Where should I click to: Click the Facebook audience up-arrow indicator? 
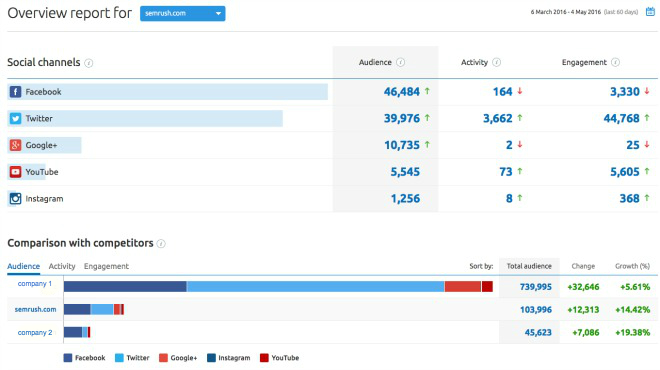click(427, 91)
